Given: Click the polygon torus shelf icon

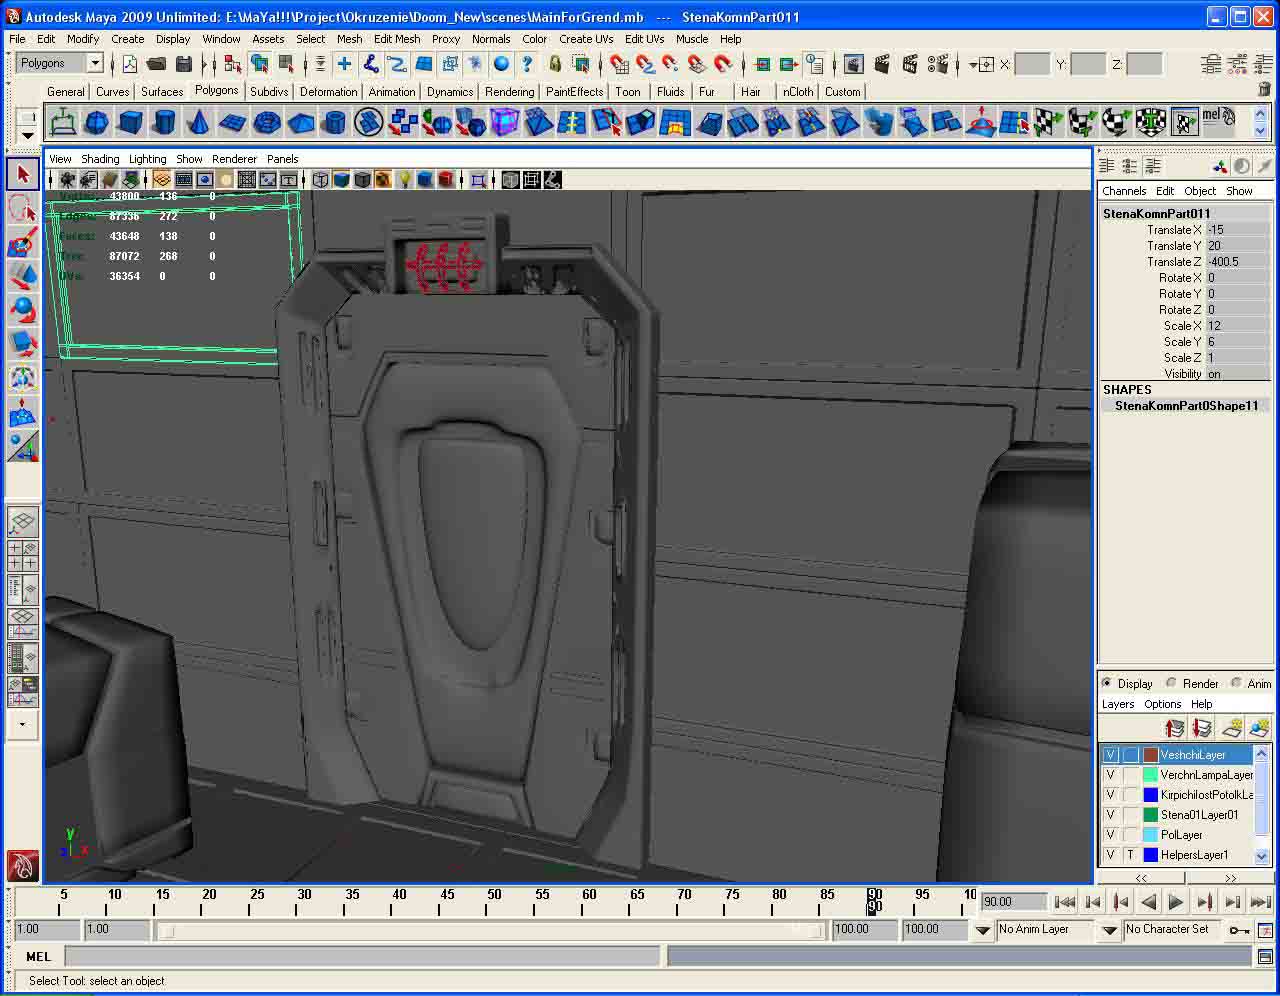Looking at the screenshot, I should click(266, 123).
